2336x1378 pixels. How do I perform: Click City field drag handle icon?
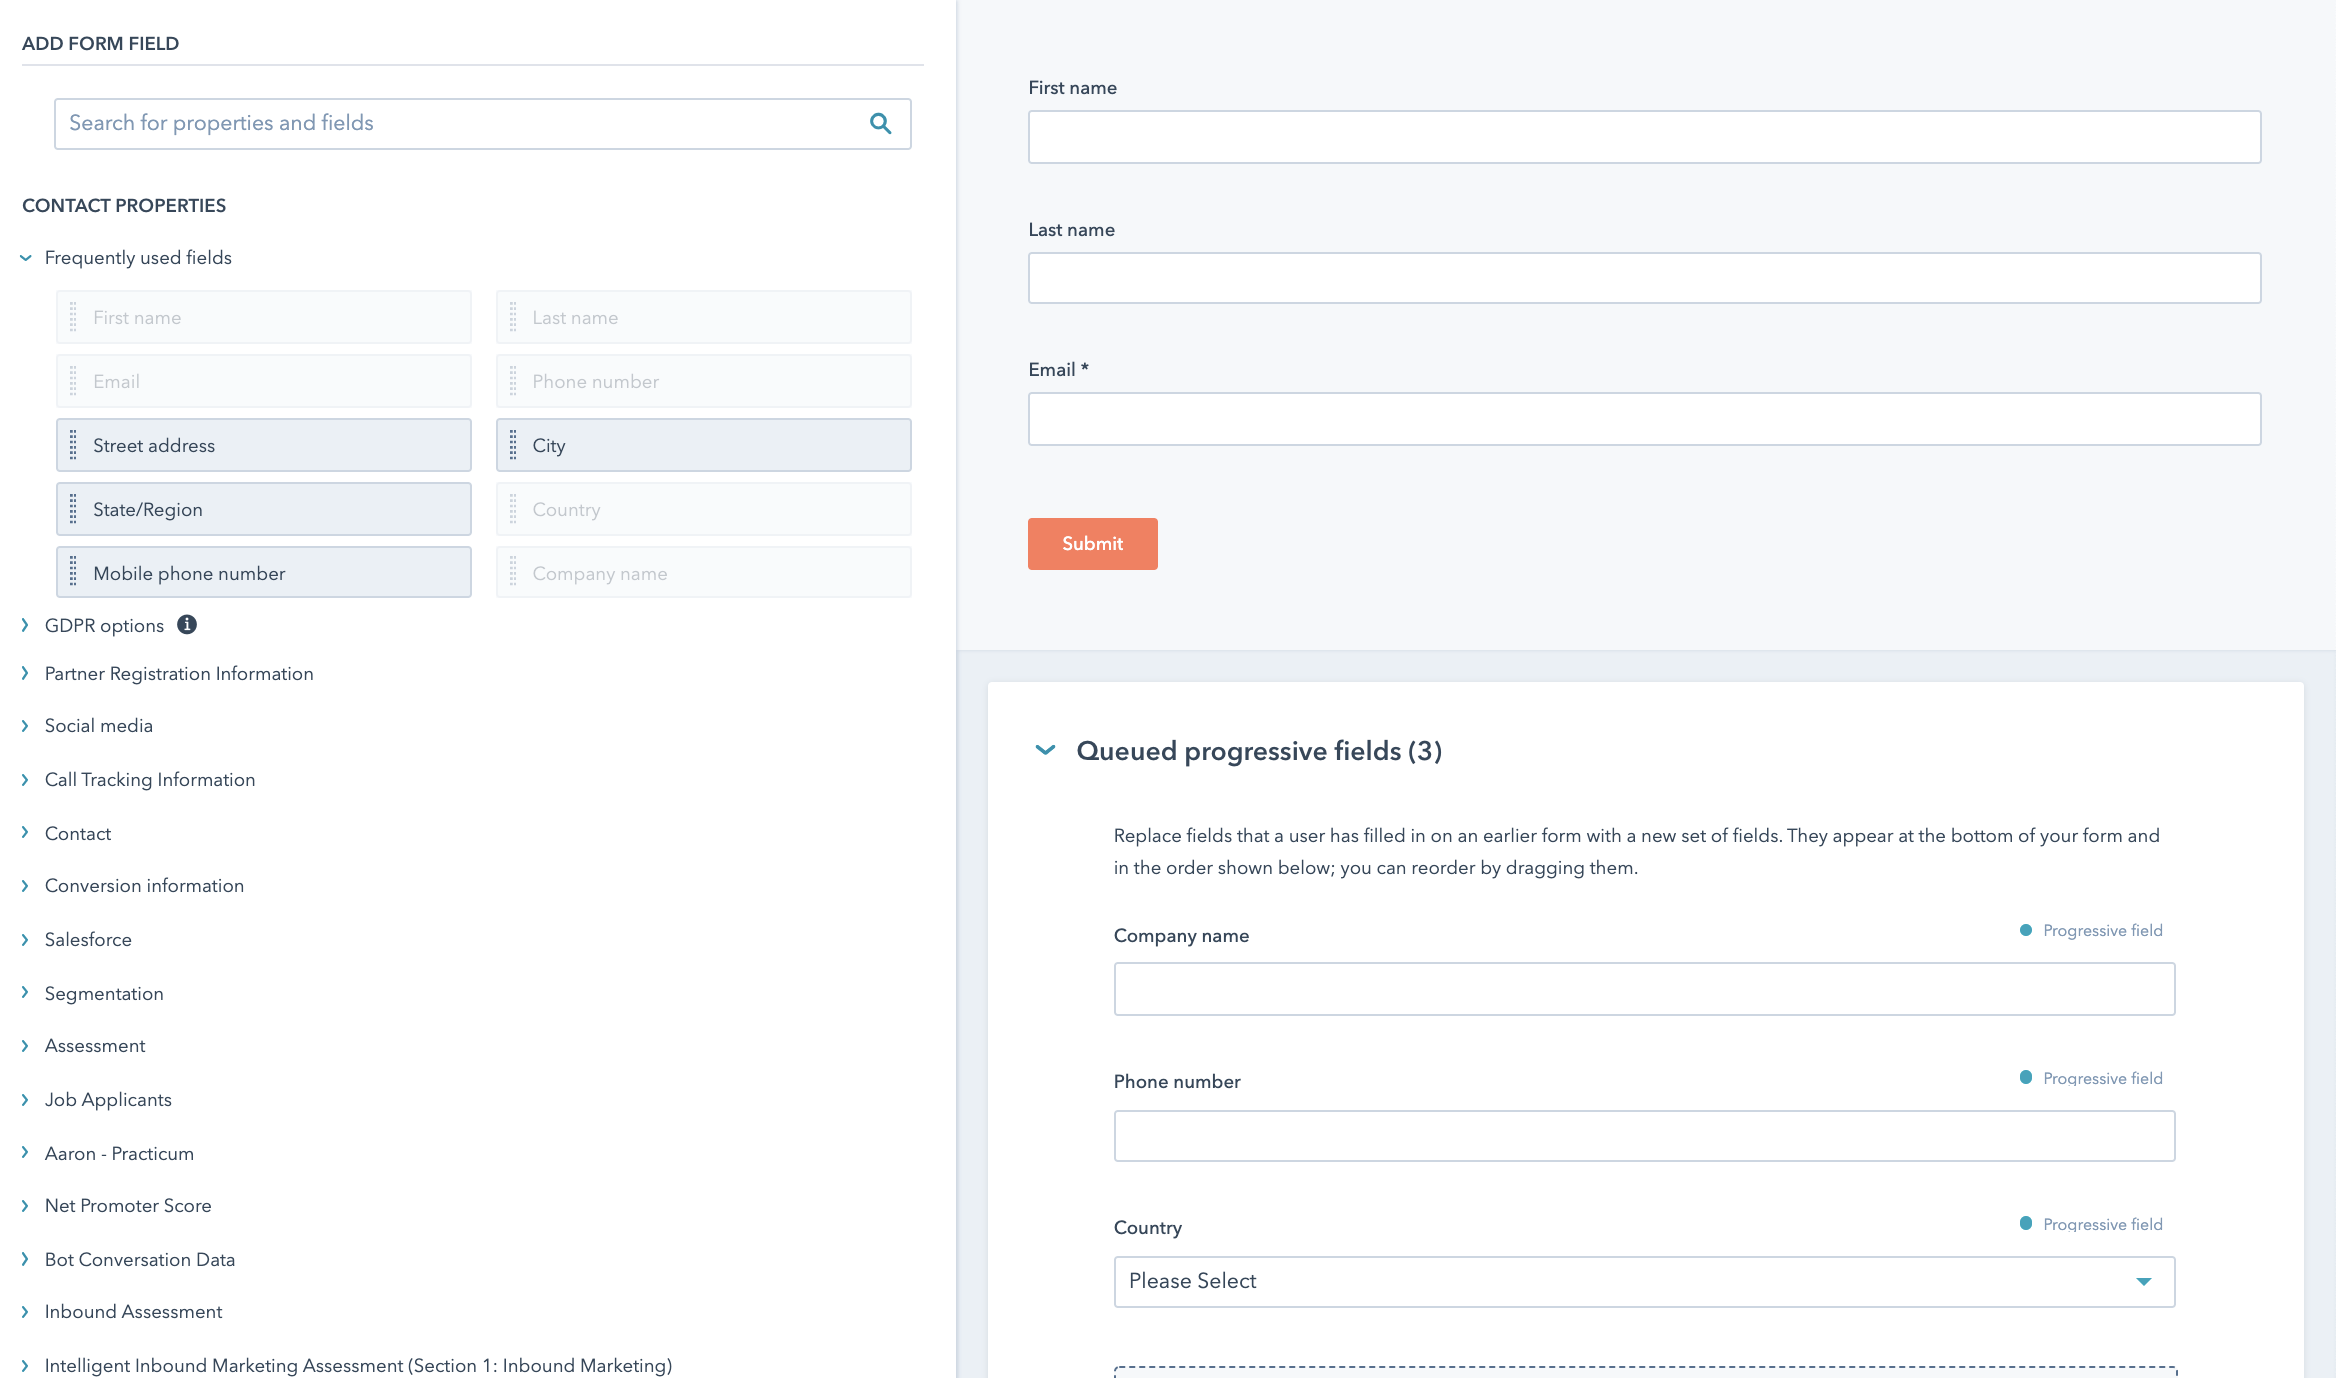(x=513, y=445)
